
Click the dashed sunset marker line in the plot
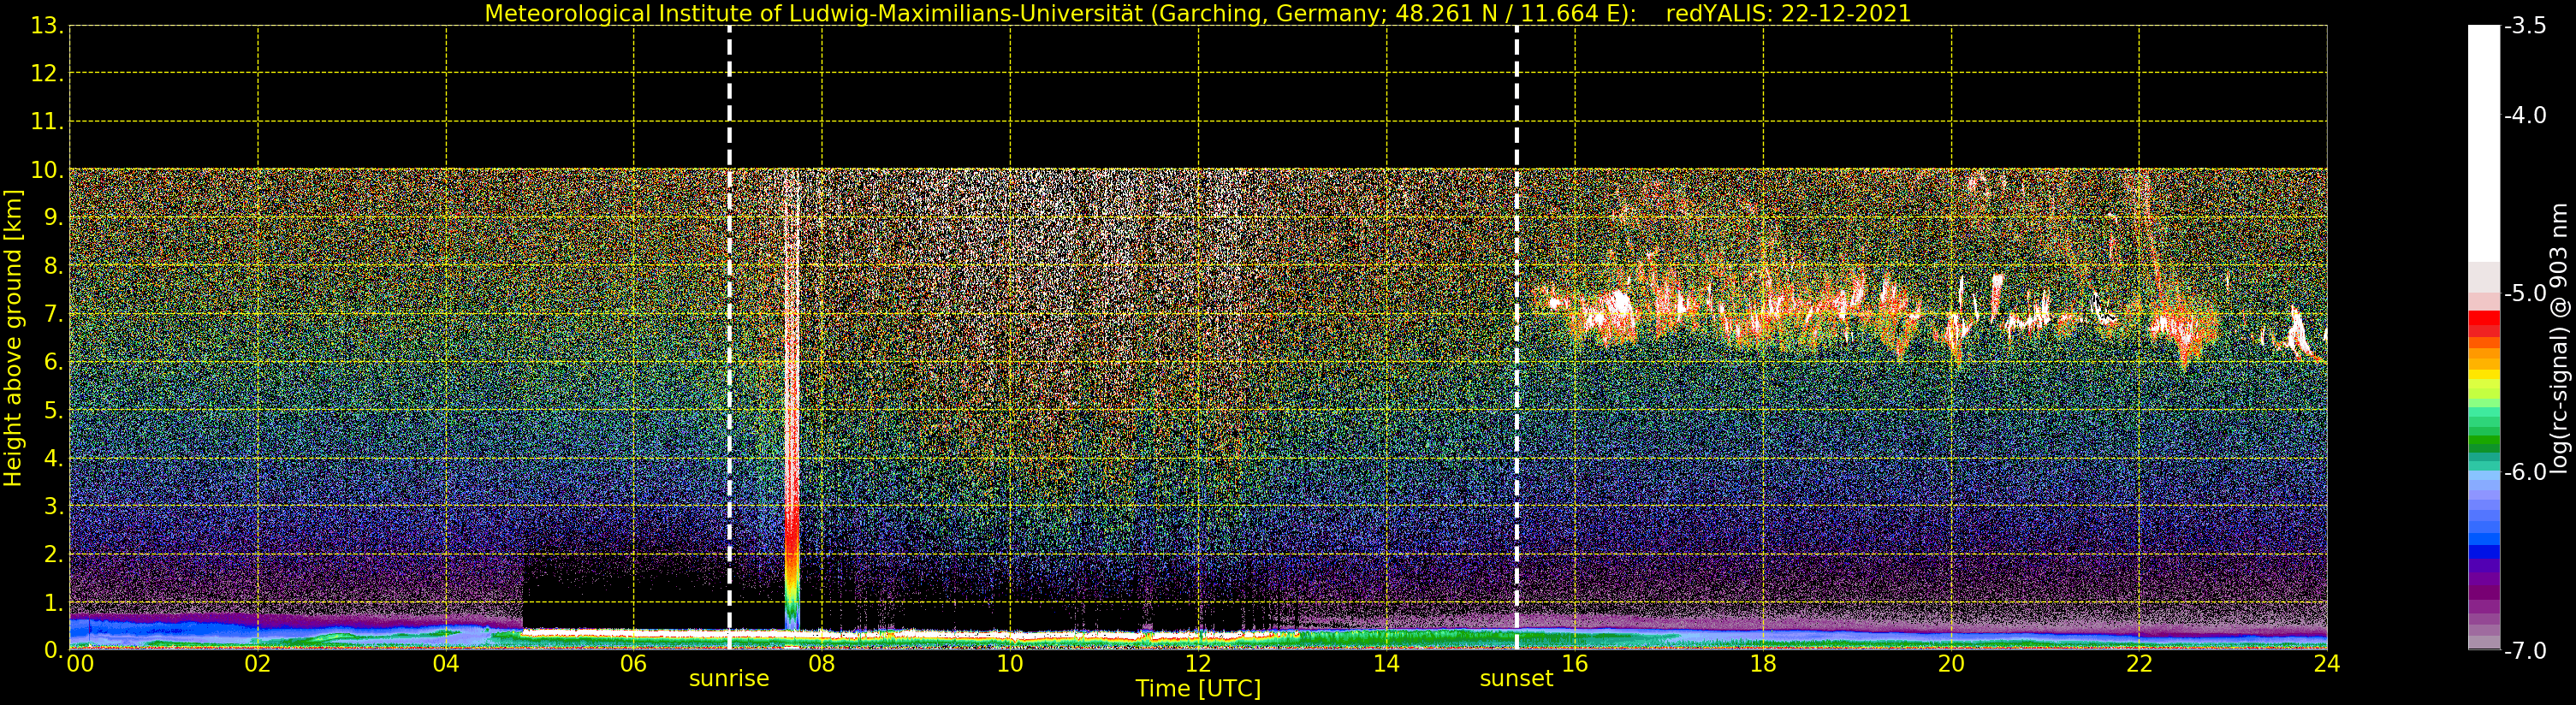pos(1516,338)
